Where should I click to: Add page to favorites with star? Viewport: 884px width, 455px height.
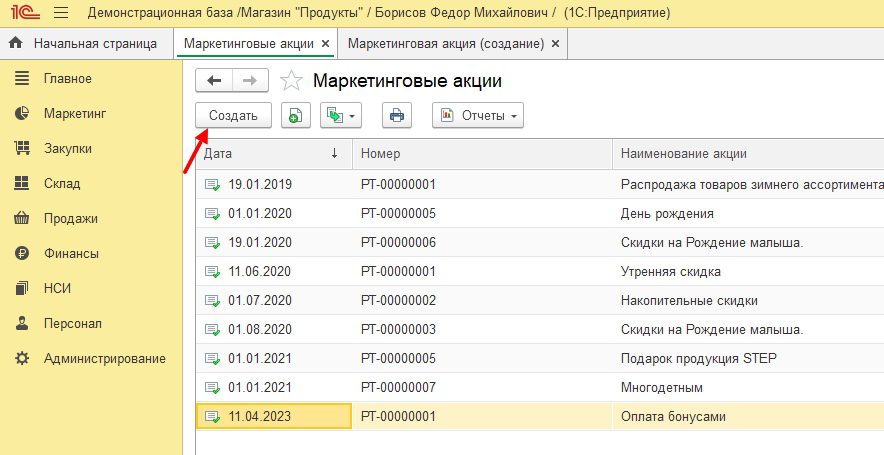291,81
